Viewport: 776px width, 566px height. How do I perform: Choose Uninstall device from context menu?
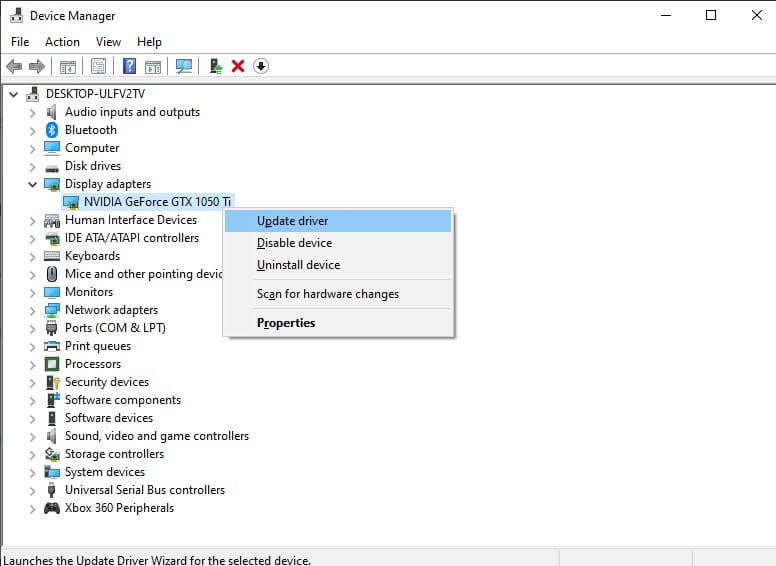pos(338,265)
